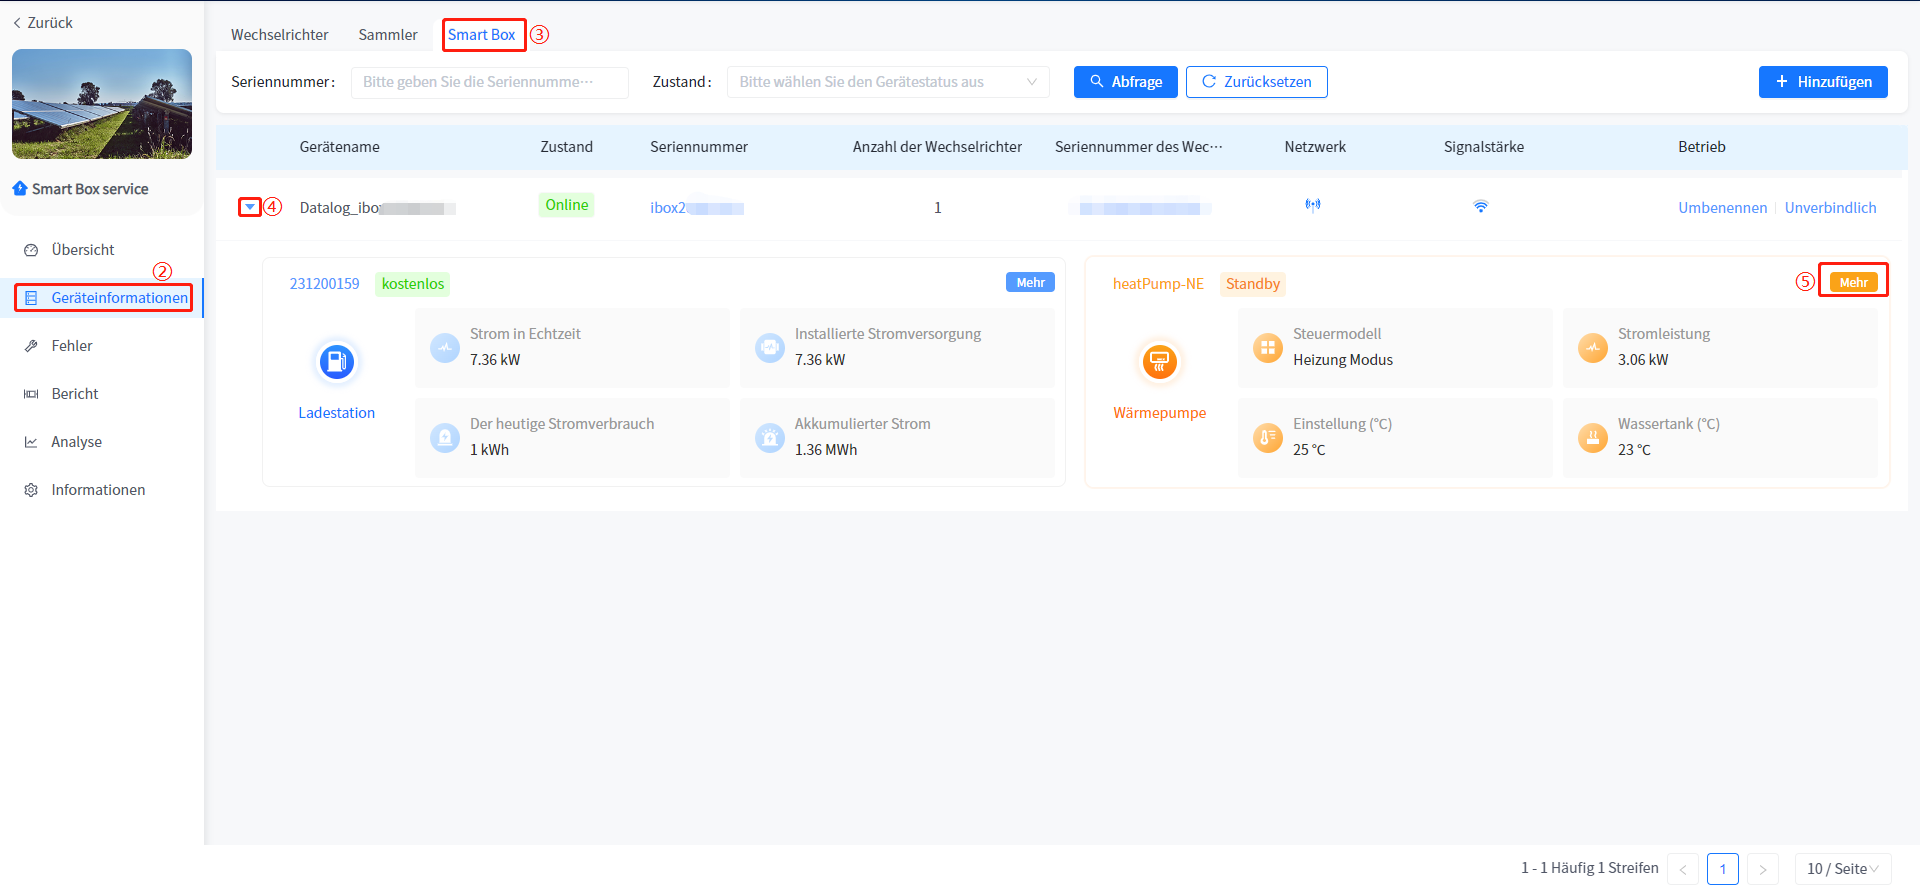
Task: Click the Signalstärke column header
Action: point(1484,147)
